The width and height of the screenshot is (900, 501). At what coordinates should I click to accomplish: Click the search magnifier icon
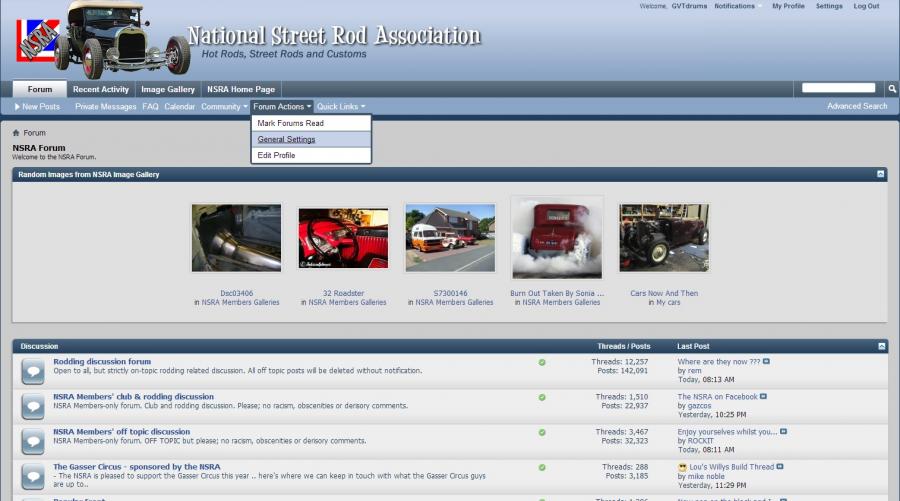click(x=892, y=89)
